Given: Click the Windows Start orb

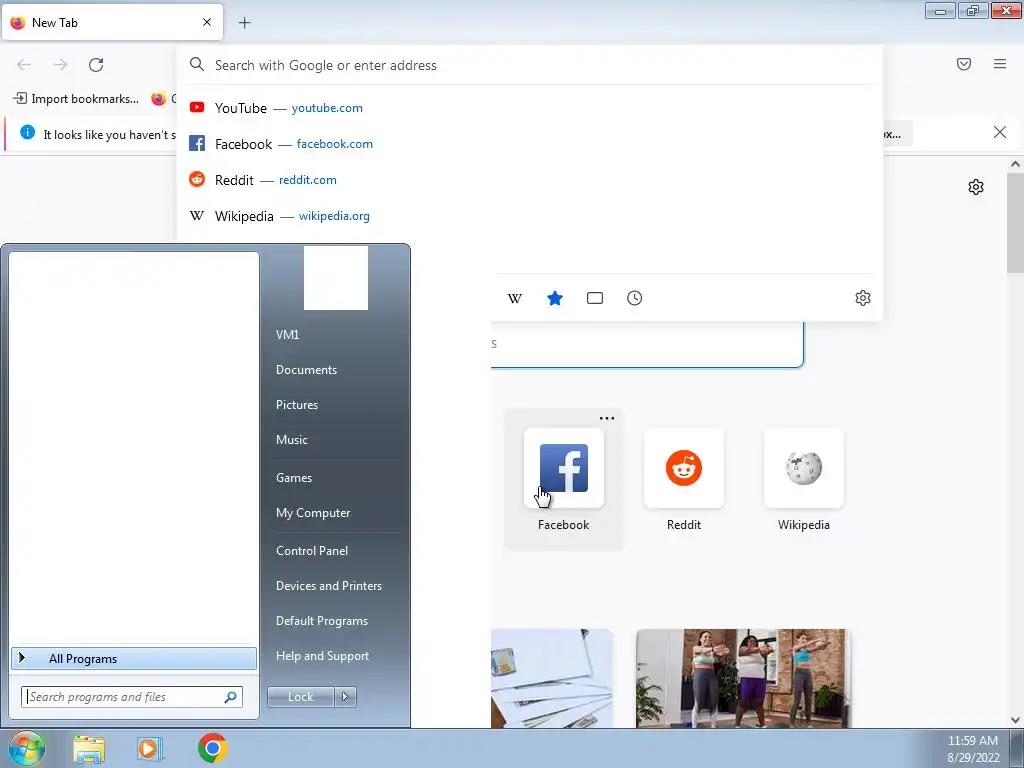Looking at the screenshot, I should [26, 749].
